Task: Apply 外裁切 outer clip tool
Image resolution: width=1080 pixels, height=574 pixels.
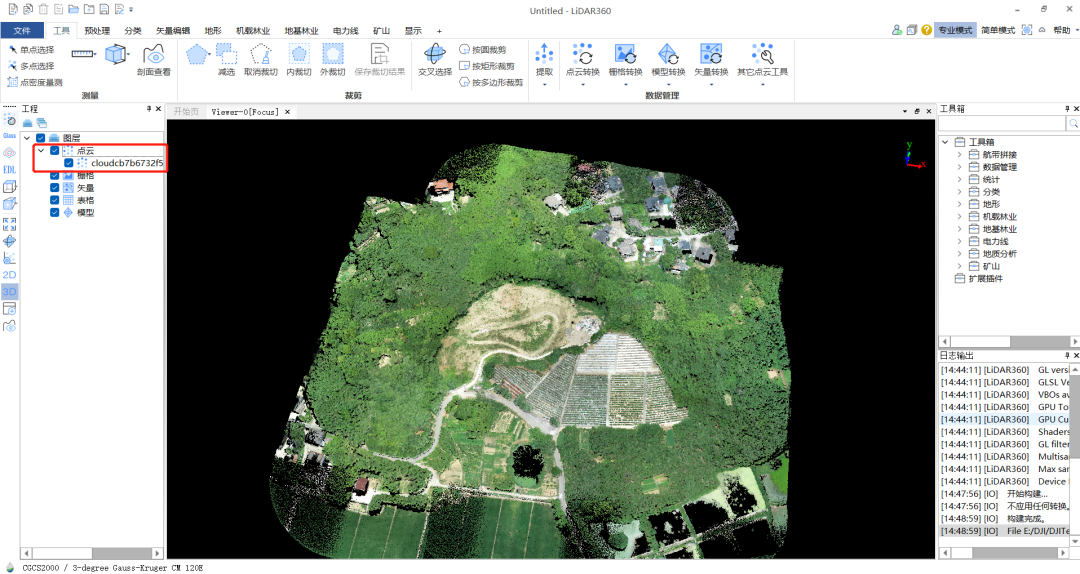Action: click(333, 60)
